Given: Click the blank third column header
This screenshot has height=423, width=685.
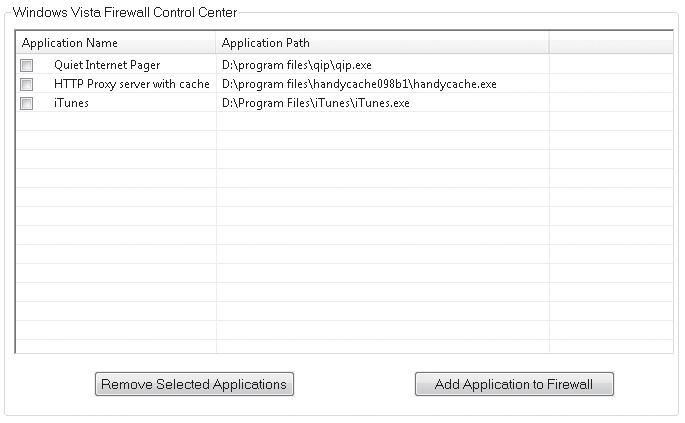Looking at the screenshot, I should [611, 43].
